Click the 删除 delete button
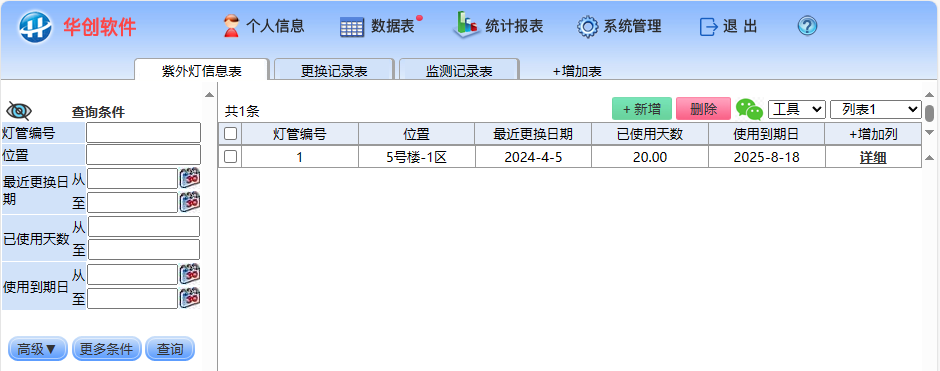The width and height of the screenshot is (940, 371). (704, 109)
